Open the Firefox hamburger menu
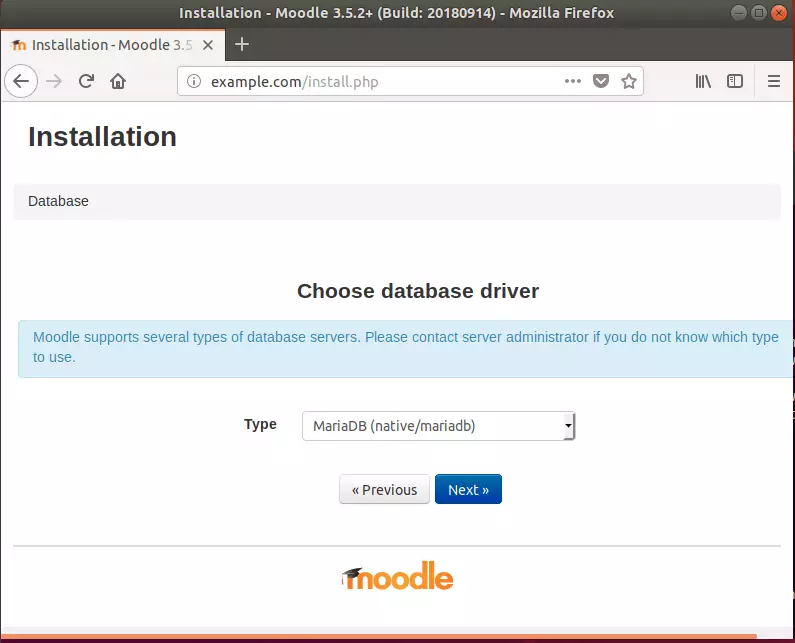The height and width of the screenshot is (643, 795). [x=774, y=81]
